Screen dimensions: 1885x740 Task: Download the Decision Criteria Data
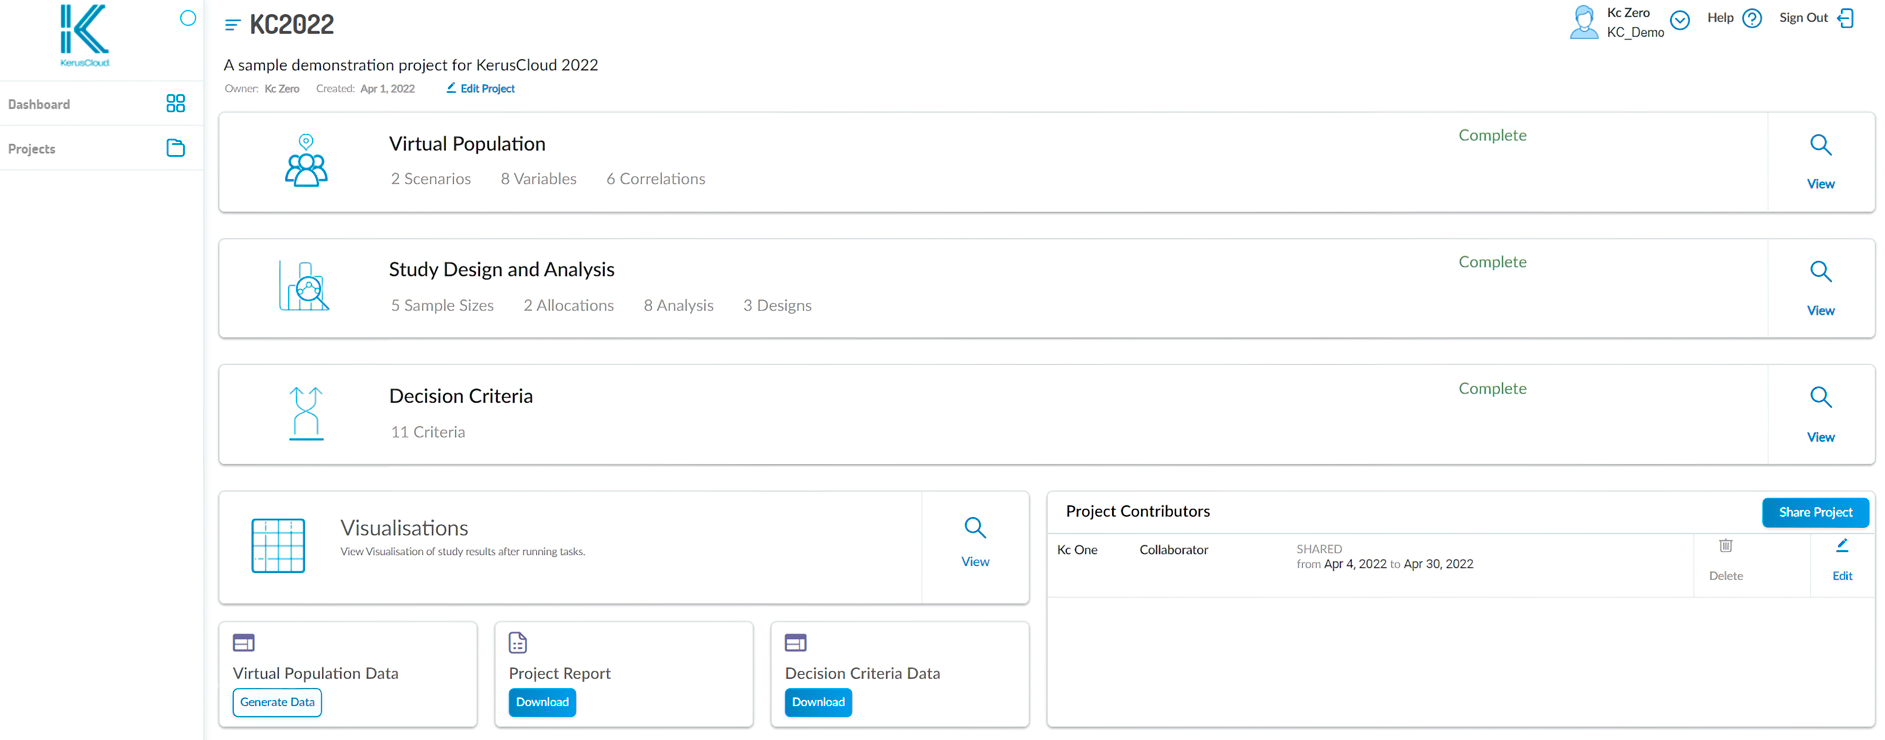tap(818, 702)
